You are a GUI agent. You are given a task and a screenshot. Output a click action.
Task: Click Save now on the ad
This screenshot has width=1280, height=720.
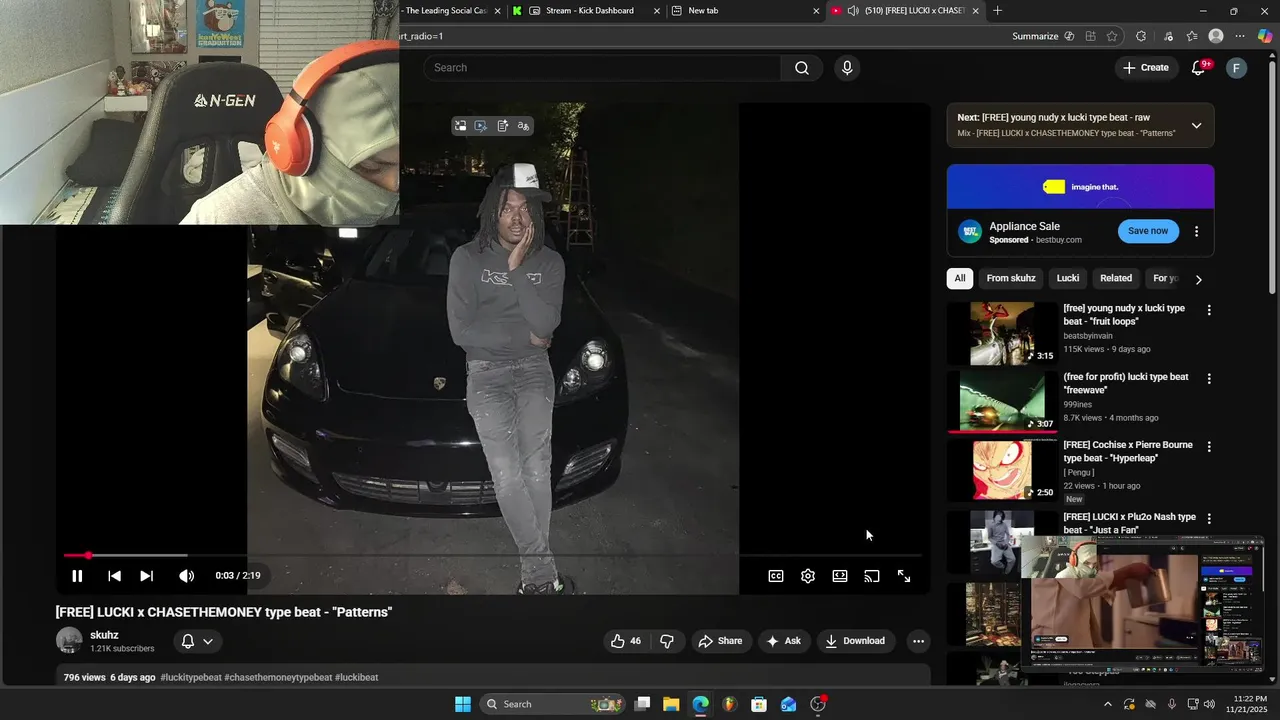coord(1148,231)
